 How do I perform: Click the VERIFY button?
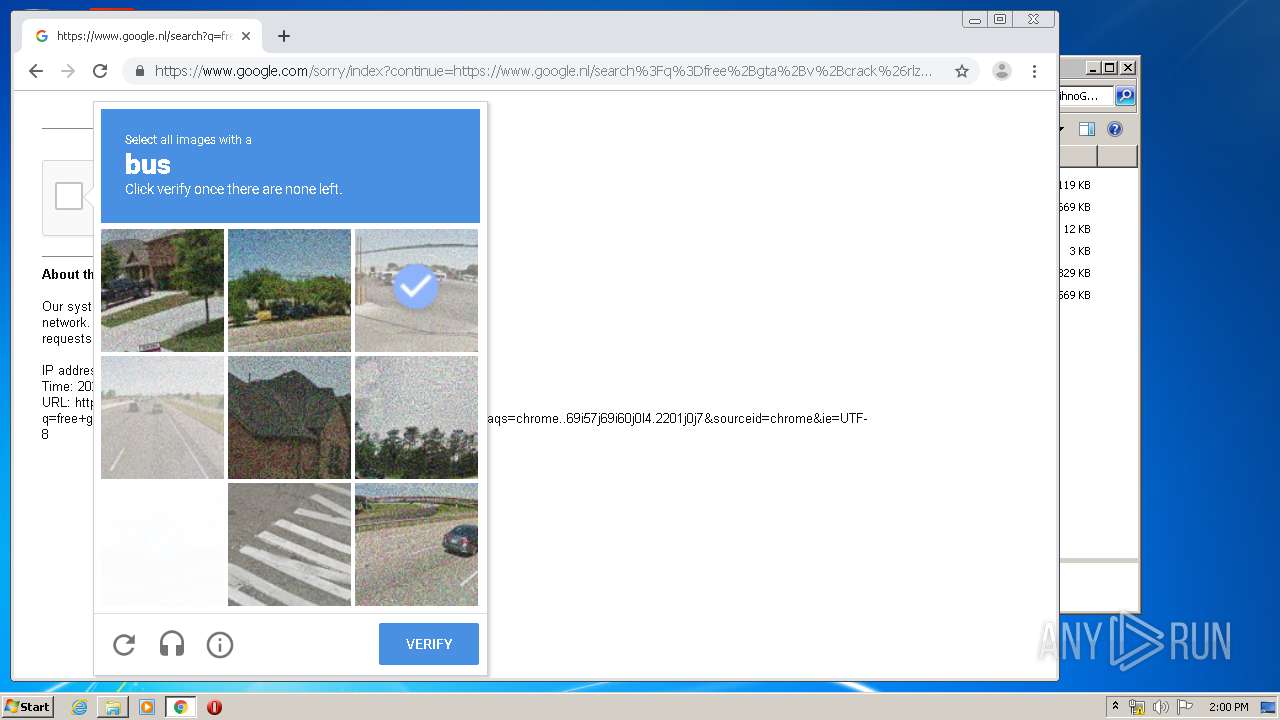[429, 644]
